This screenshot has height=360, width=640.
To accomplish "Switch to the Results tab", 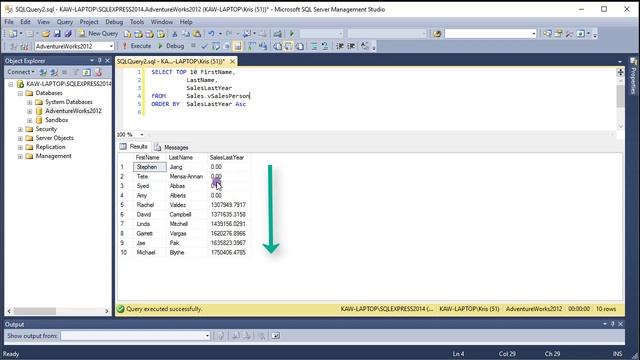I will point(134,147).
